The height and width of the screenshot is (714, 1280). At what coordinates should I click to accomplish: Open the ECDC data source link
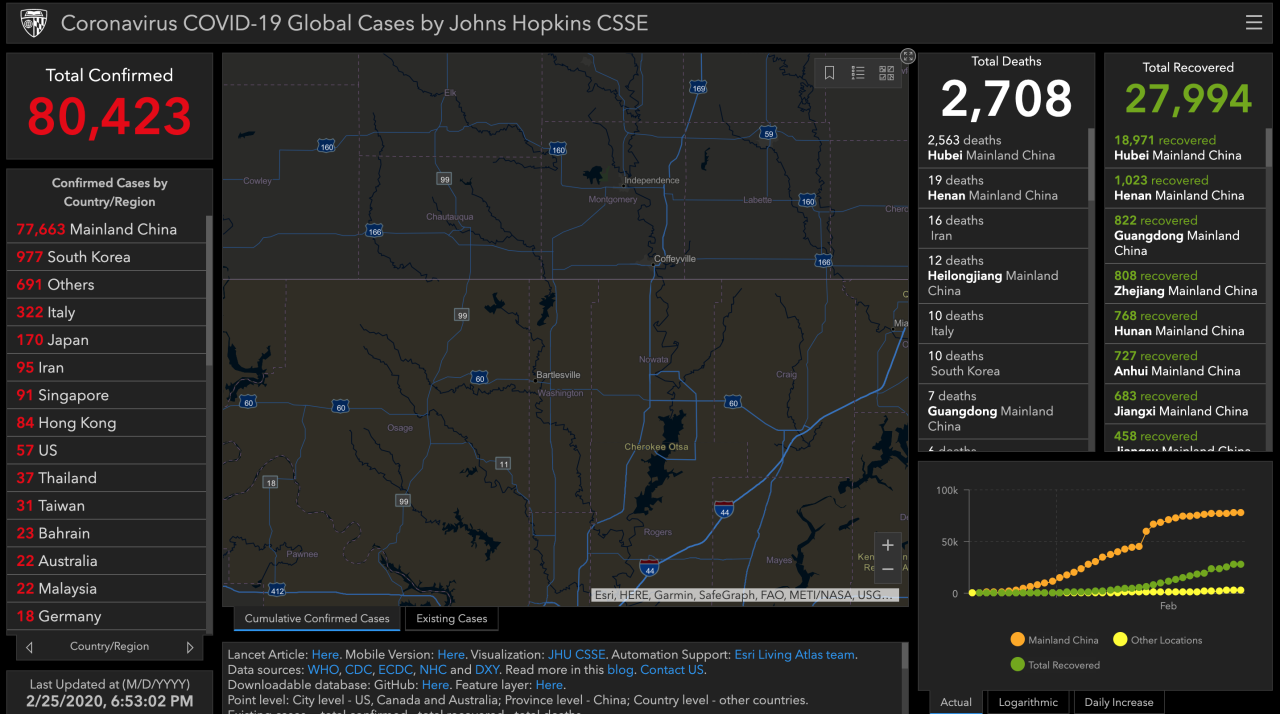(x=396, y=670)
